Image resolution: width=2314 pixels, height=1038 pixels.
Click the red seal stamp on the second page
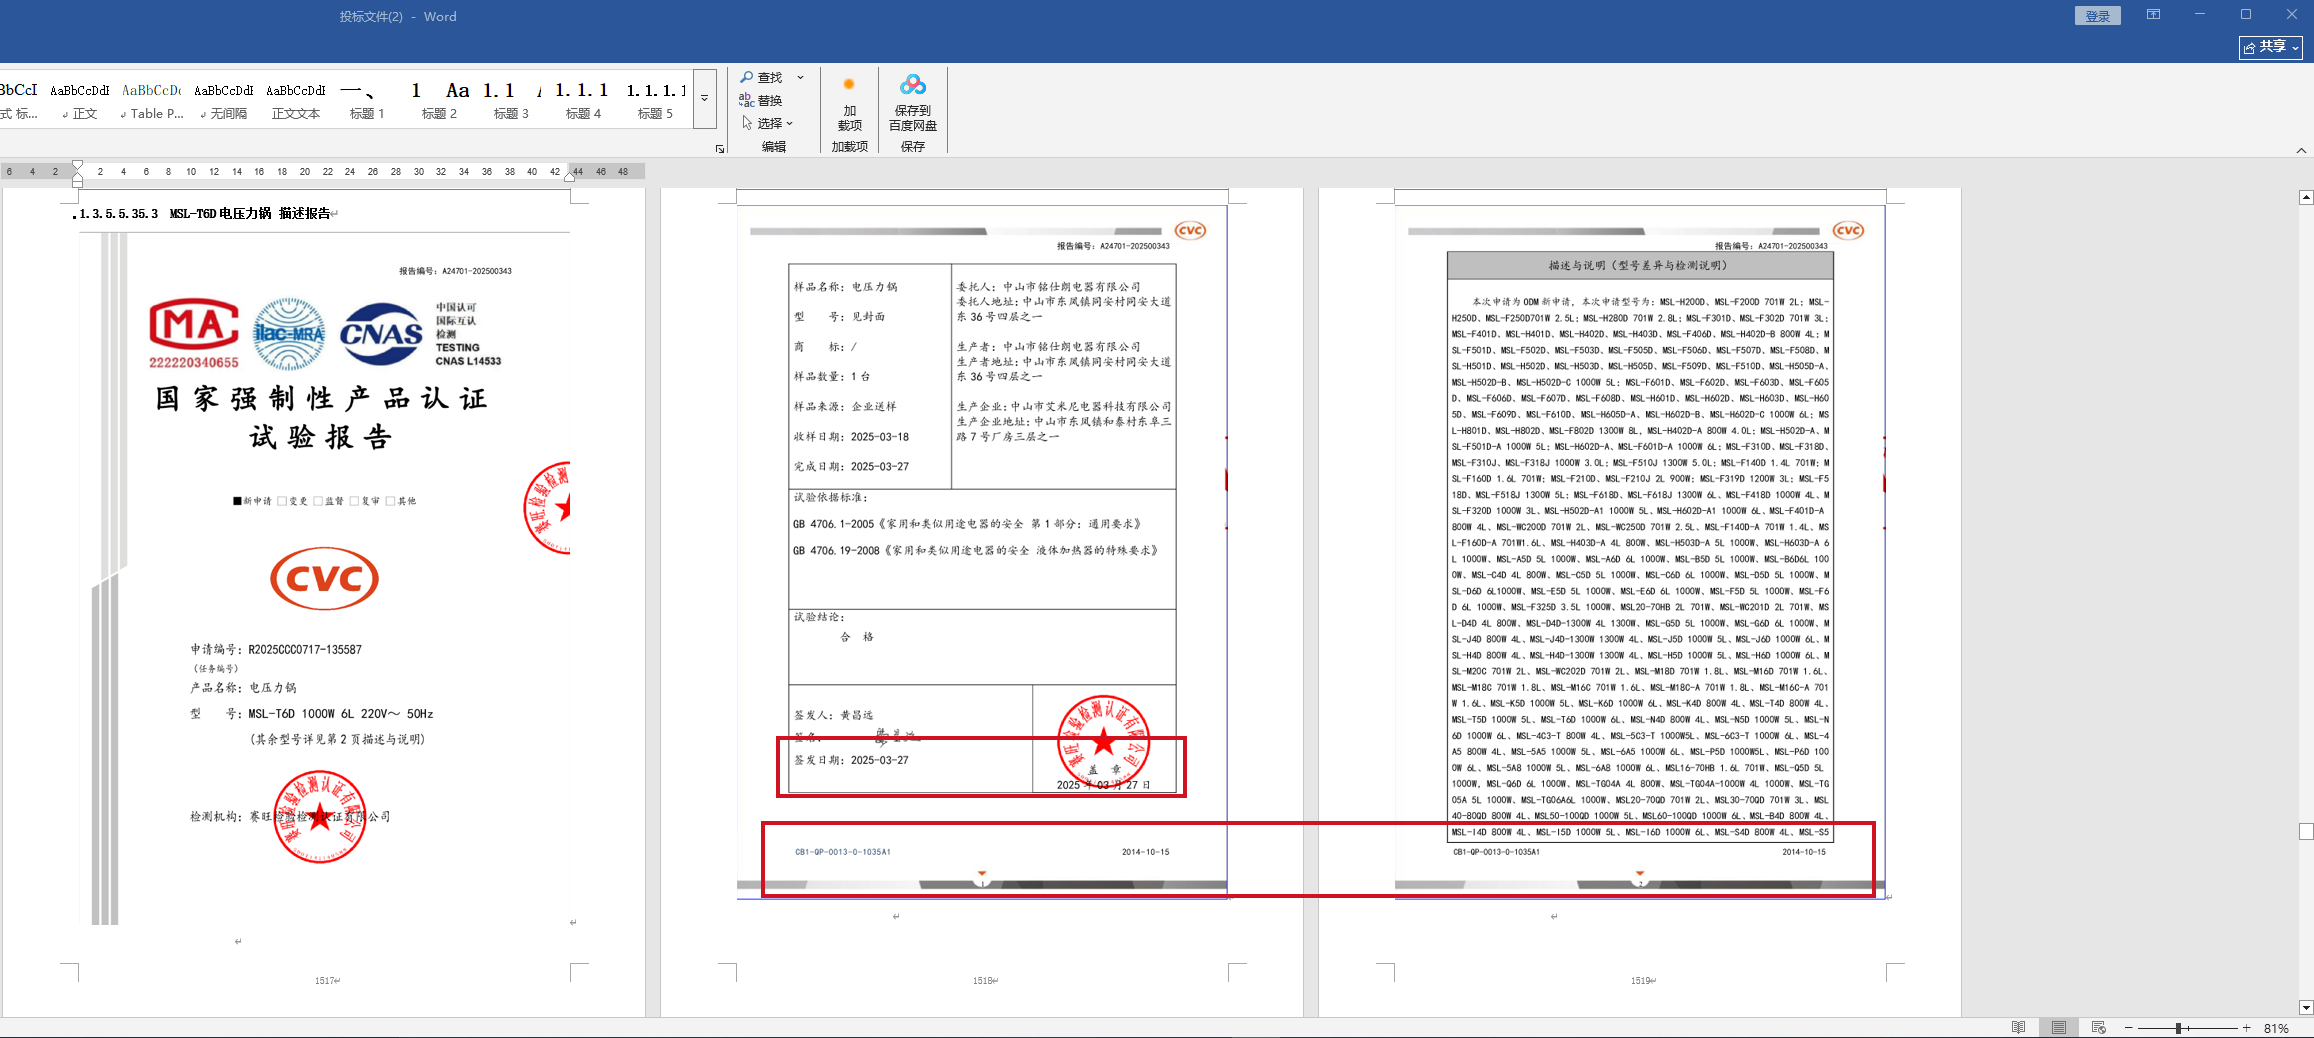1104,742
